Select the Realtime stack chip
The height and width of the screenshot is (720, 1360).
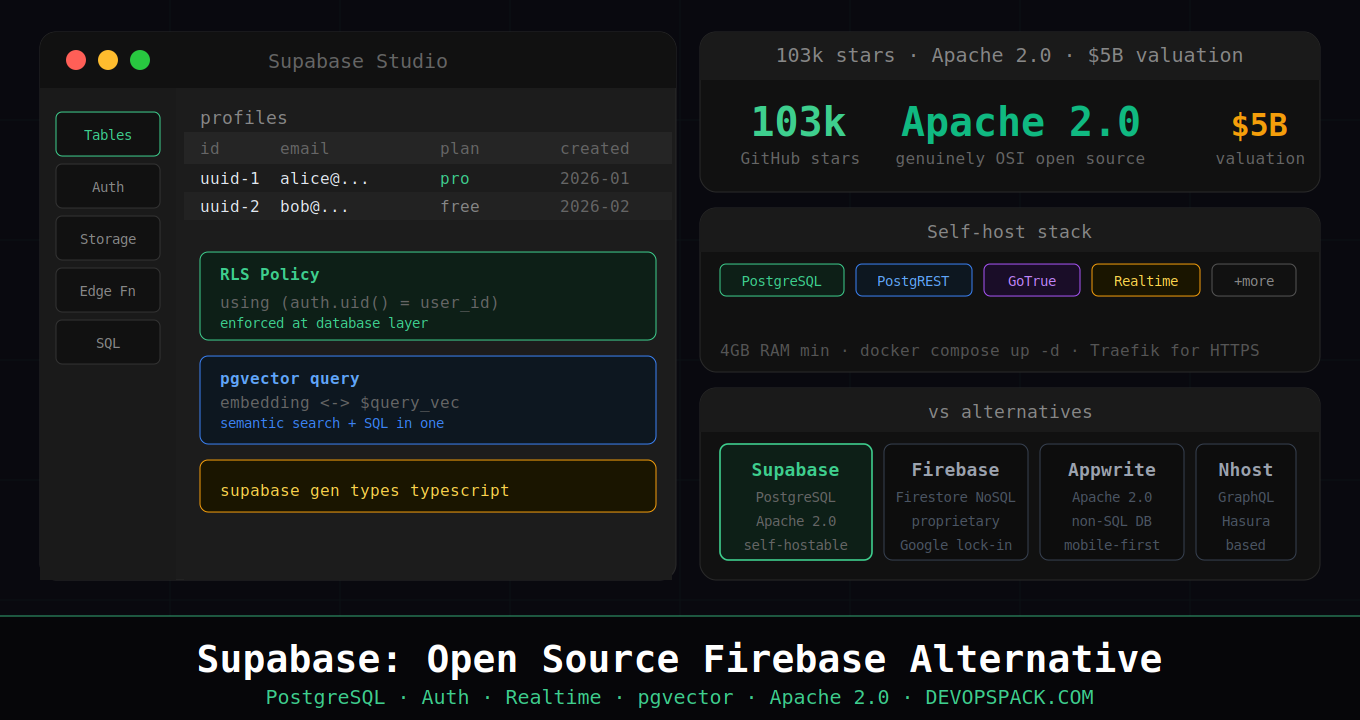[x=1146, y=280]
